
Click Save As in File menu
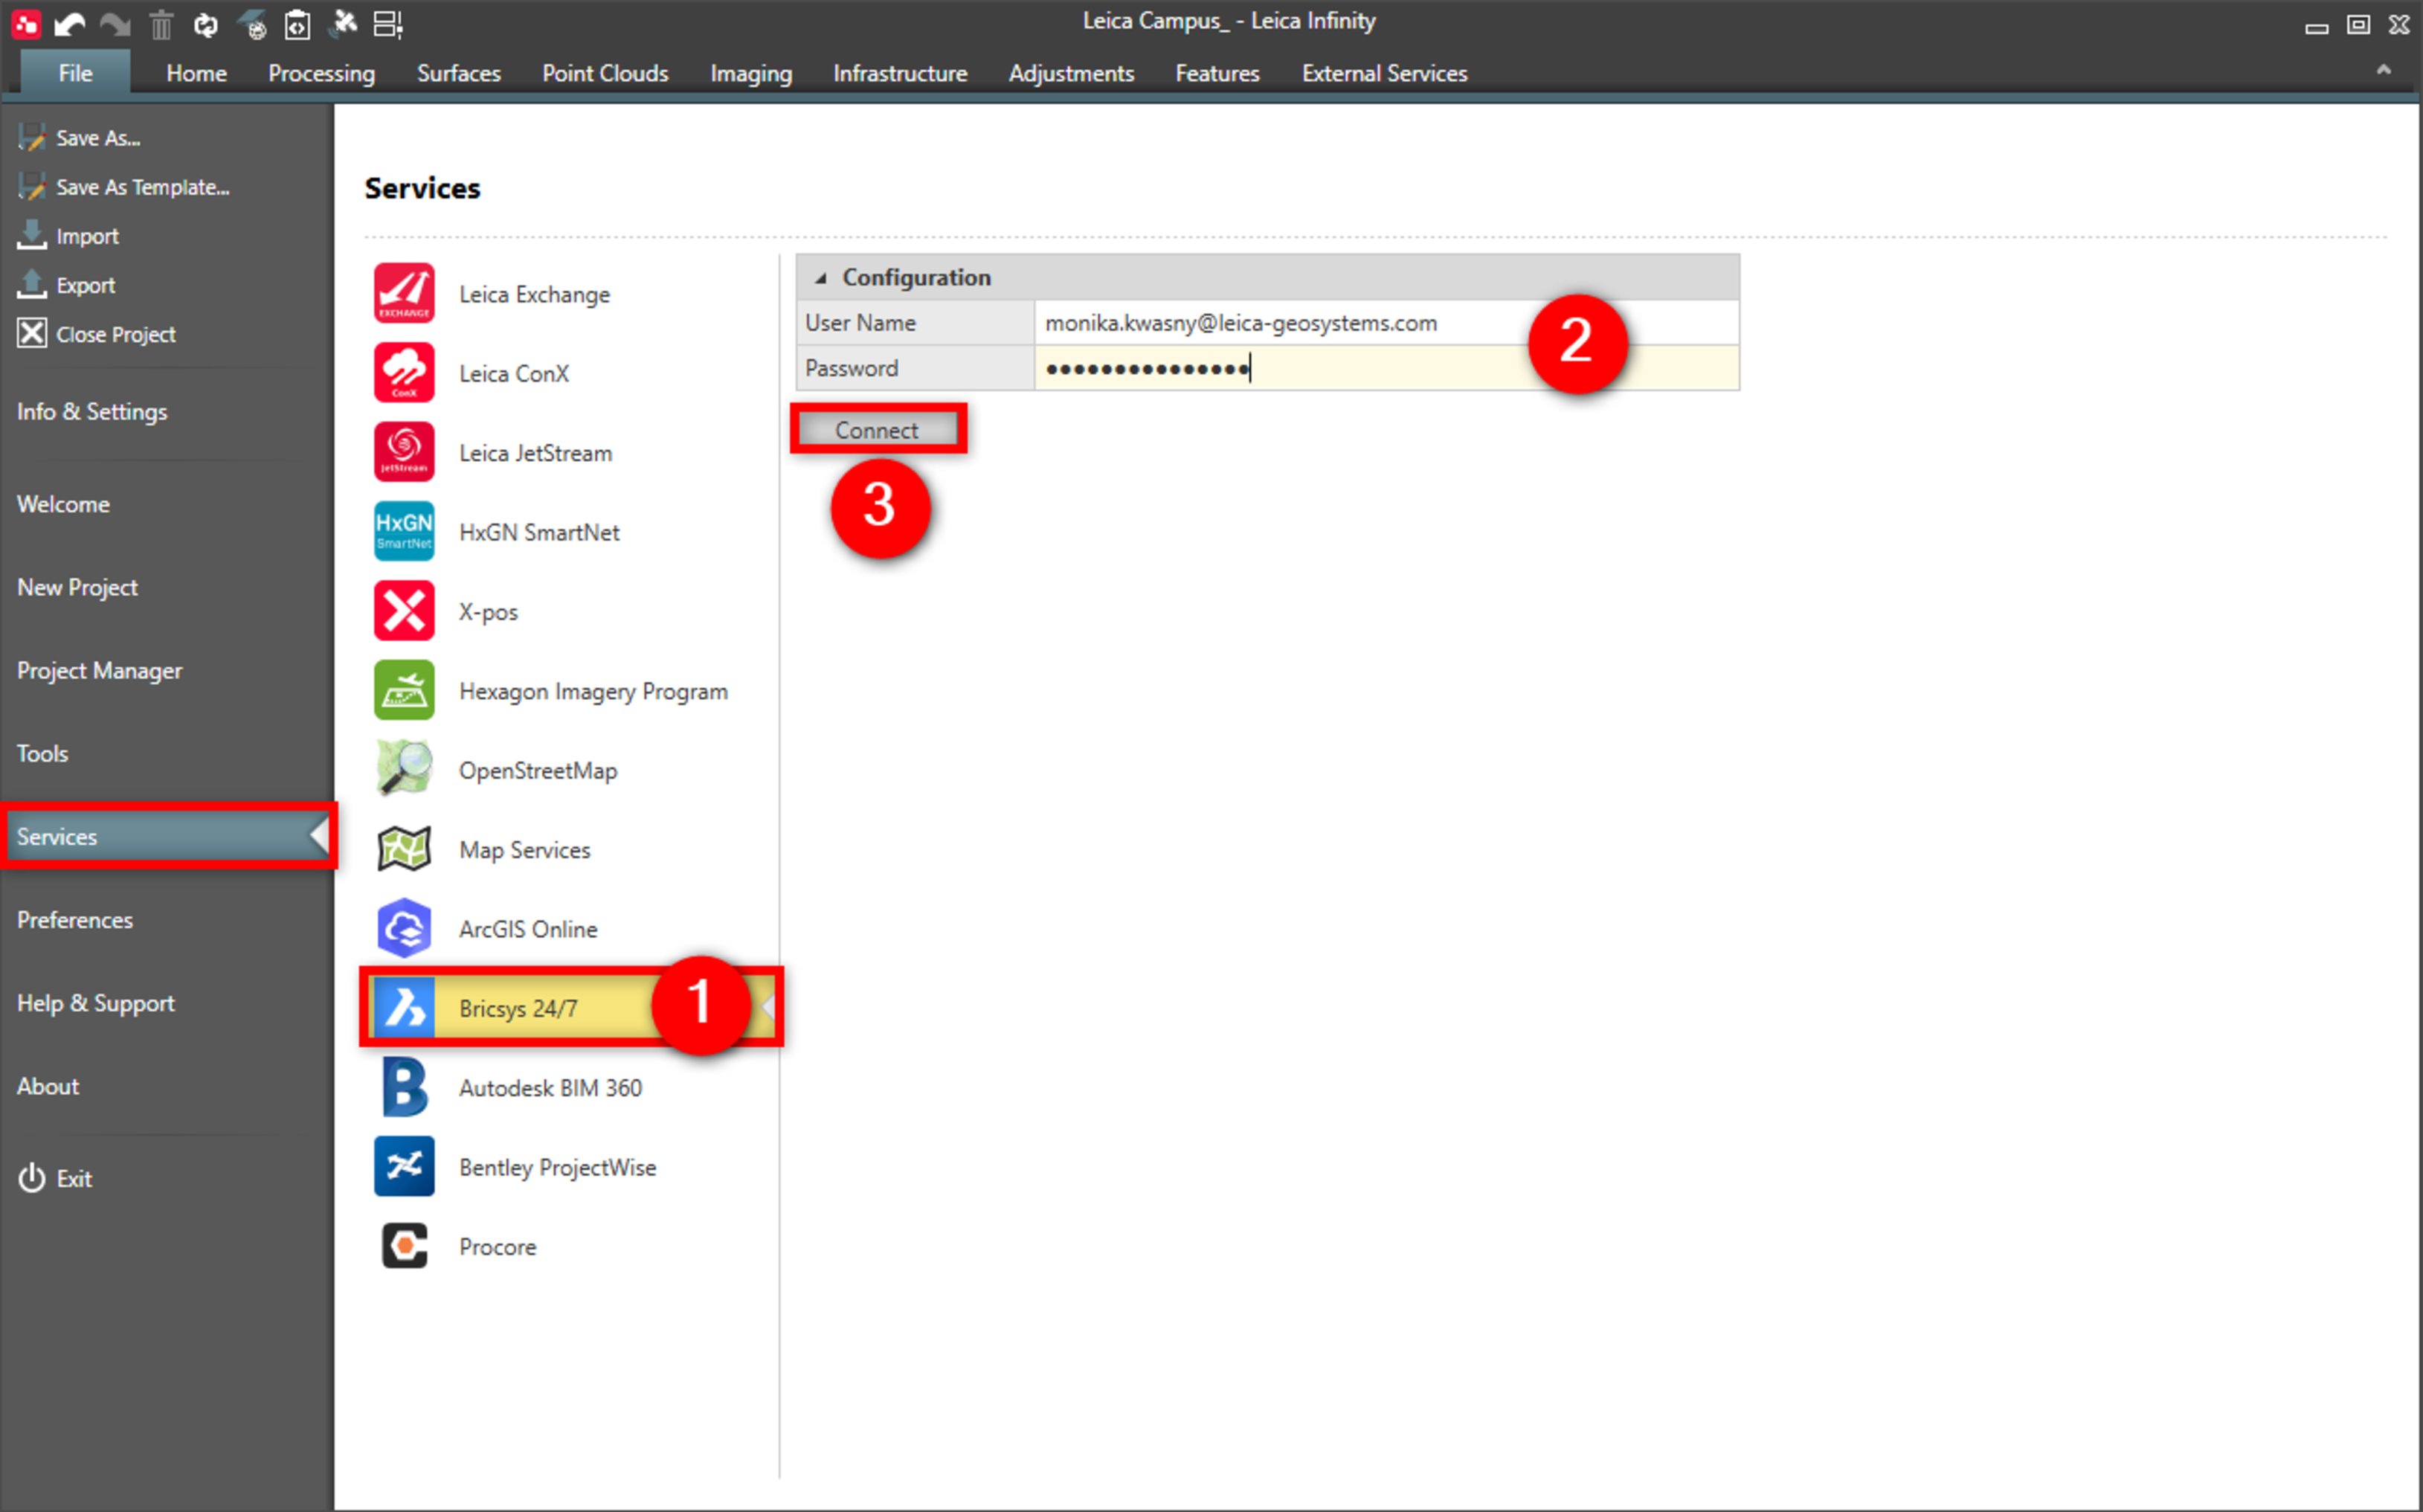point(80,138)
